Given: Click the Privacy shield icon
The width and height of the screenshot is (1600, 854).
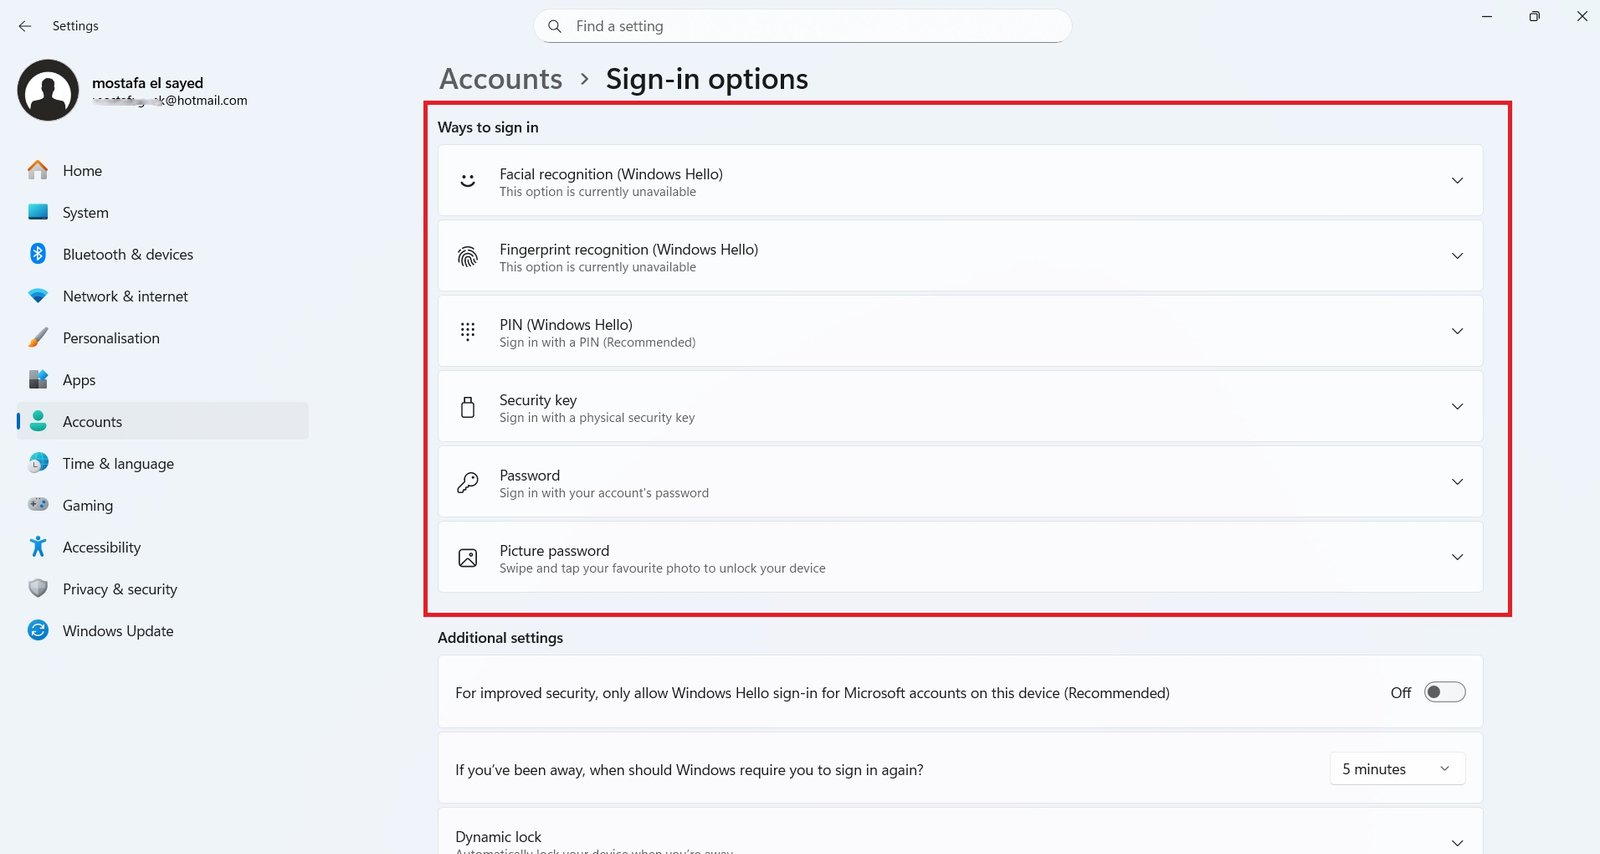Looking at the screenshot, I should pos(38,589).
